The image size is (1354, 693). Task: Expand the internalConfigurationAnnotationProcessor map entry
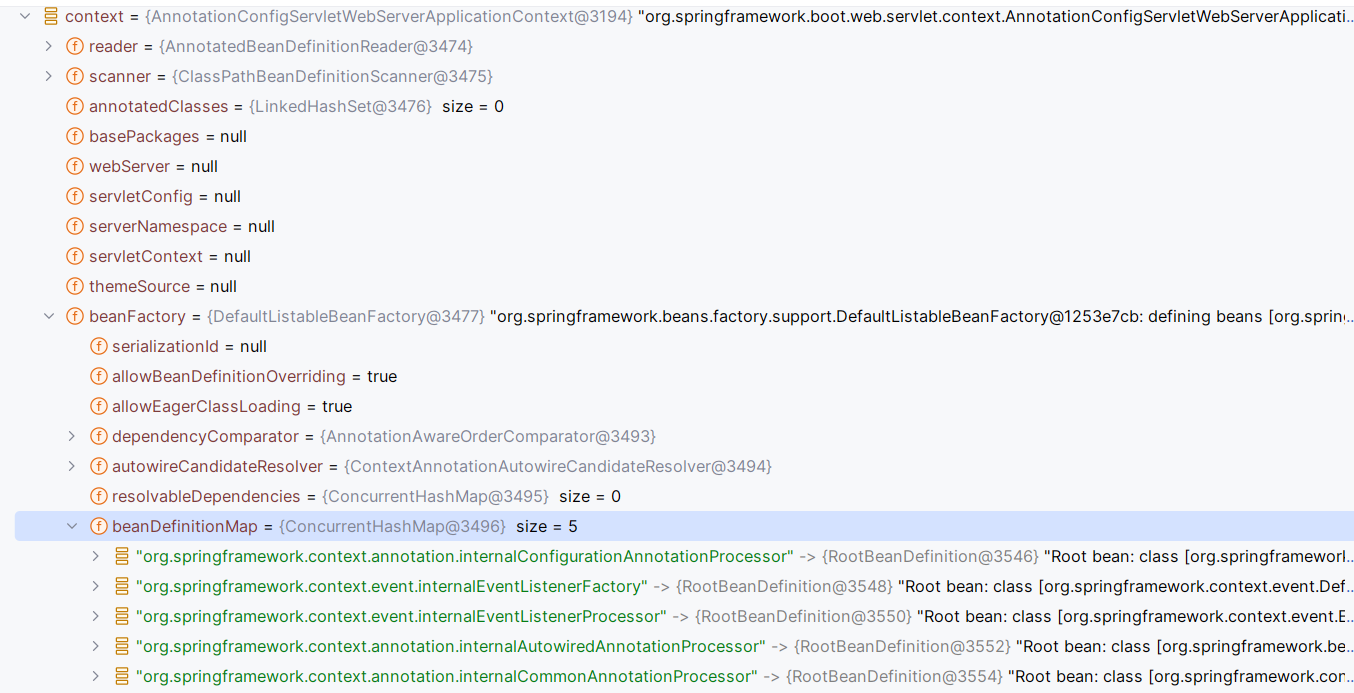click(x=95, y=556)
